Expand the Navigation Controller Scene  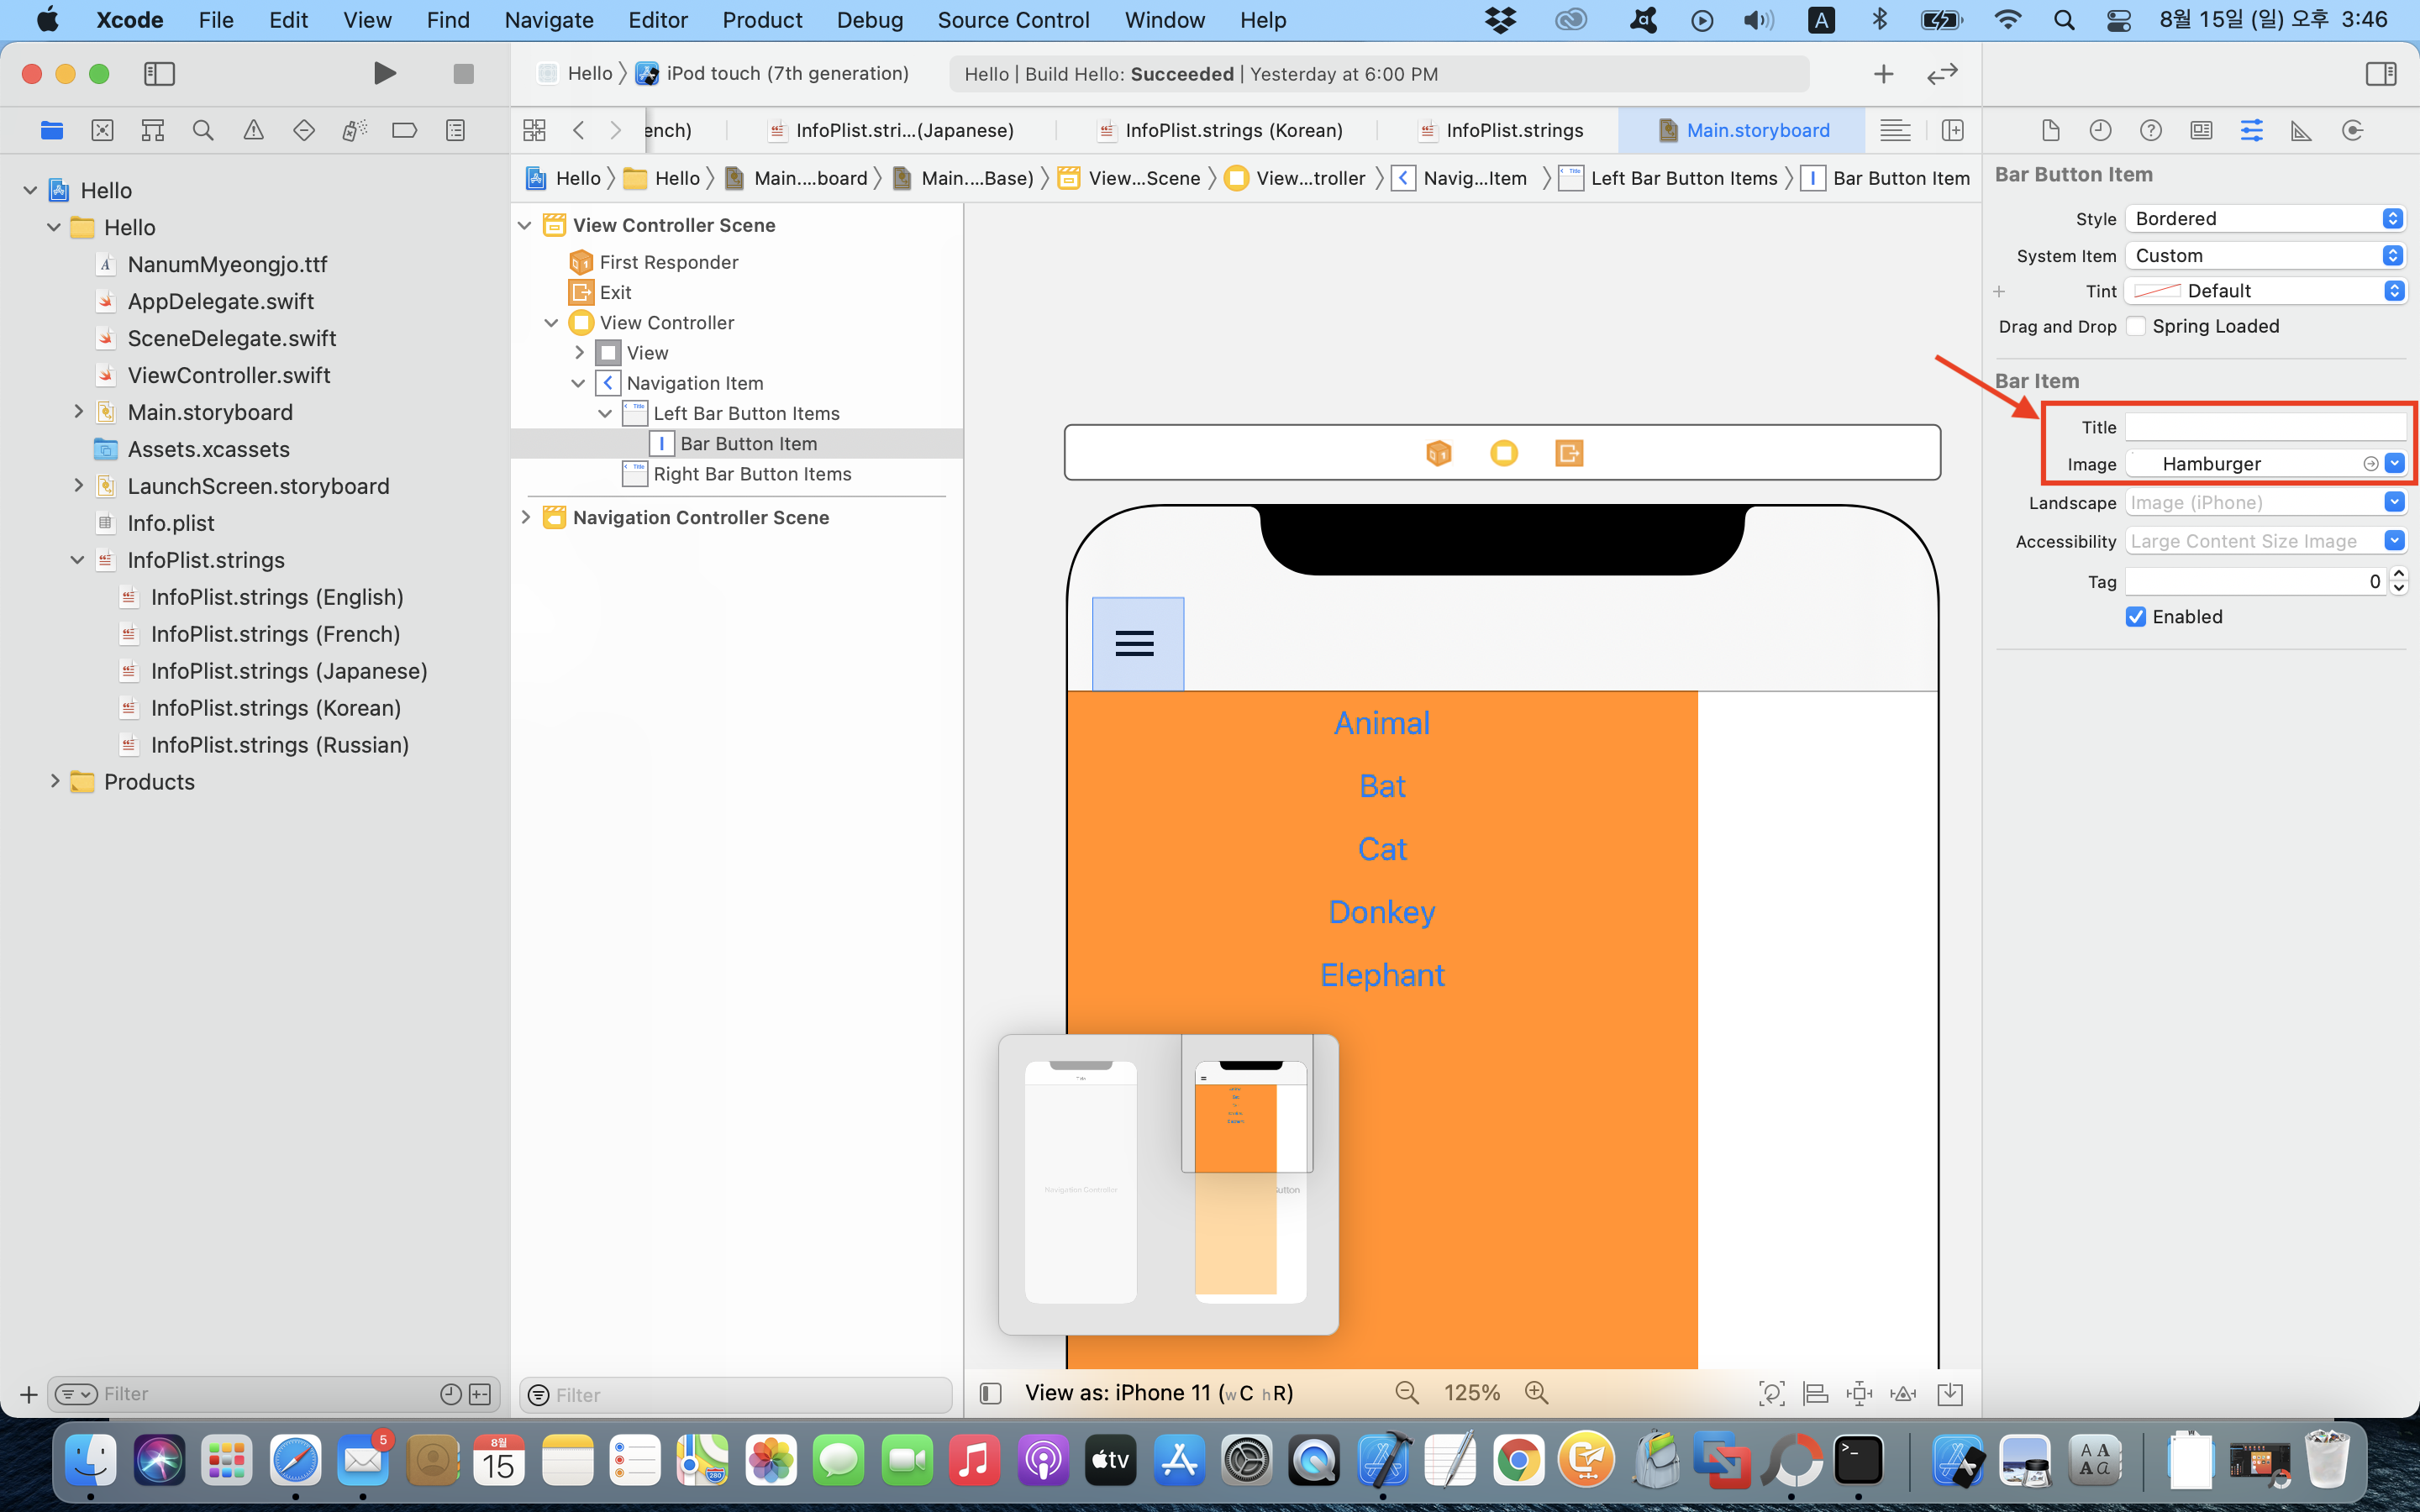click(x=526, y=517)
